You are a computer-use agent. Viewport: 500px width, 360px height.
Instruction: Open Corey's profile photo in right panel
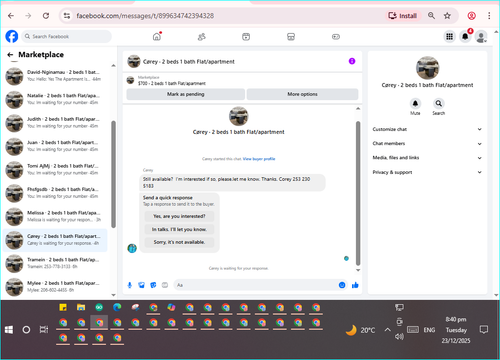(427, 68)
